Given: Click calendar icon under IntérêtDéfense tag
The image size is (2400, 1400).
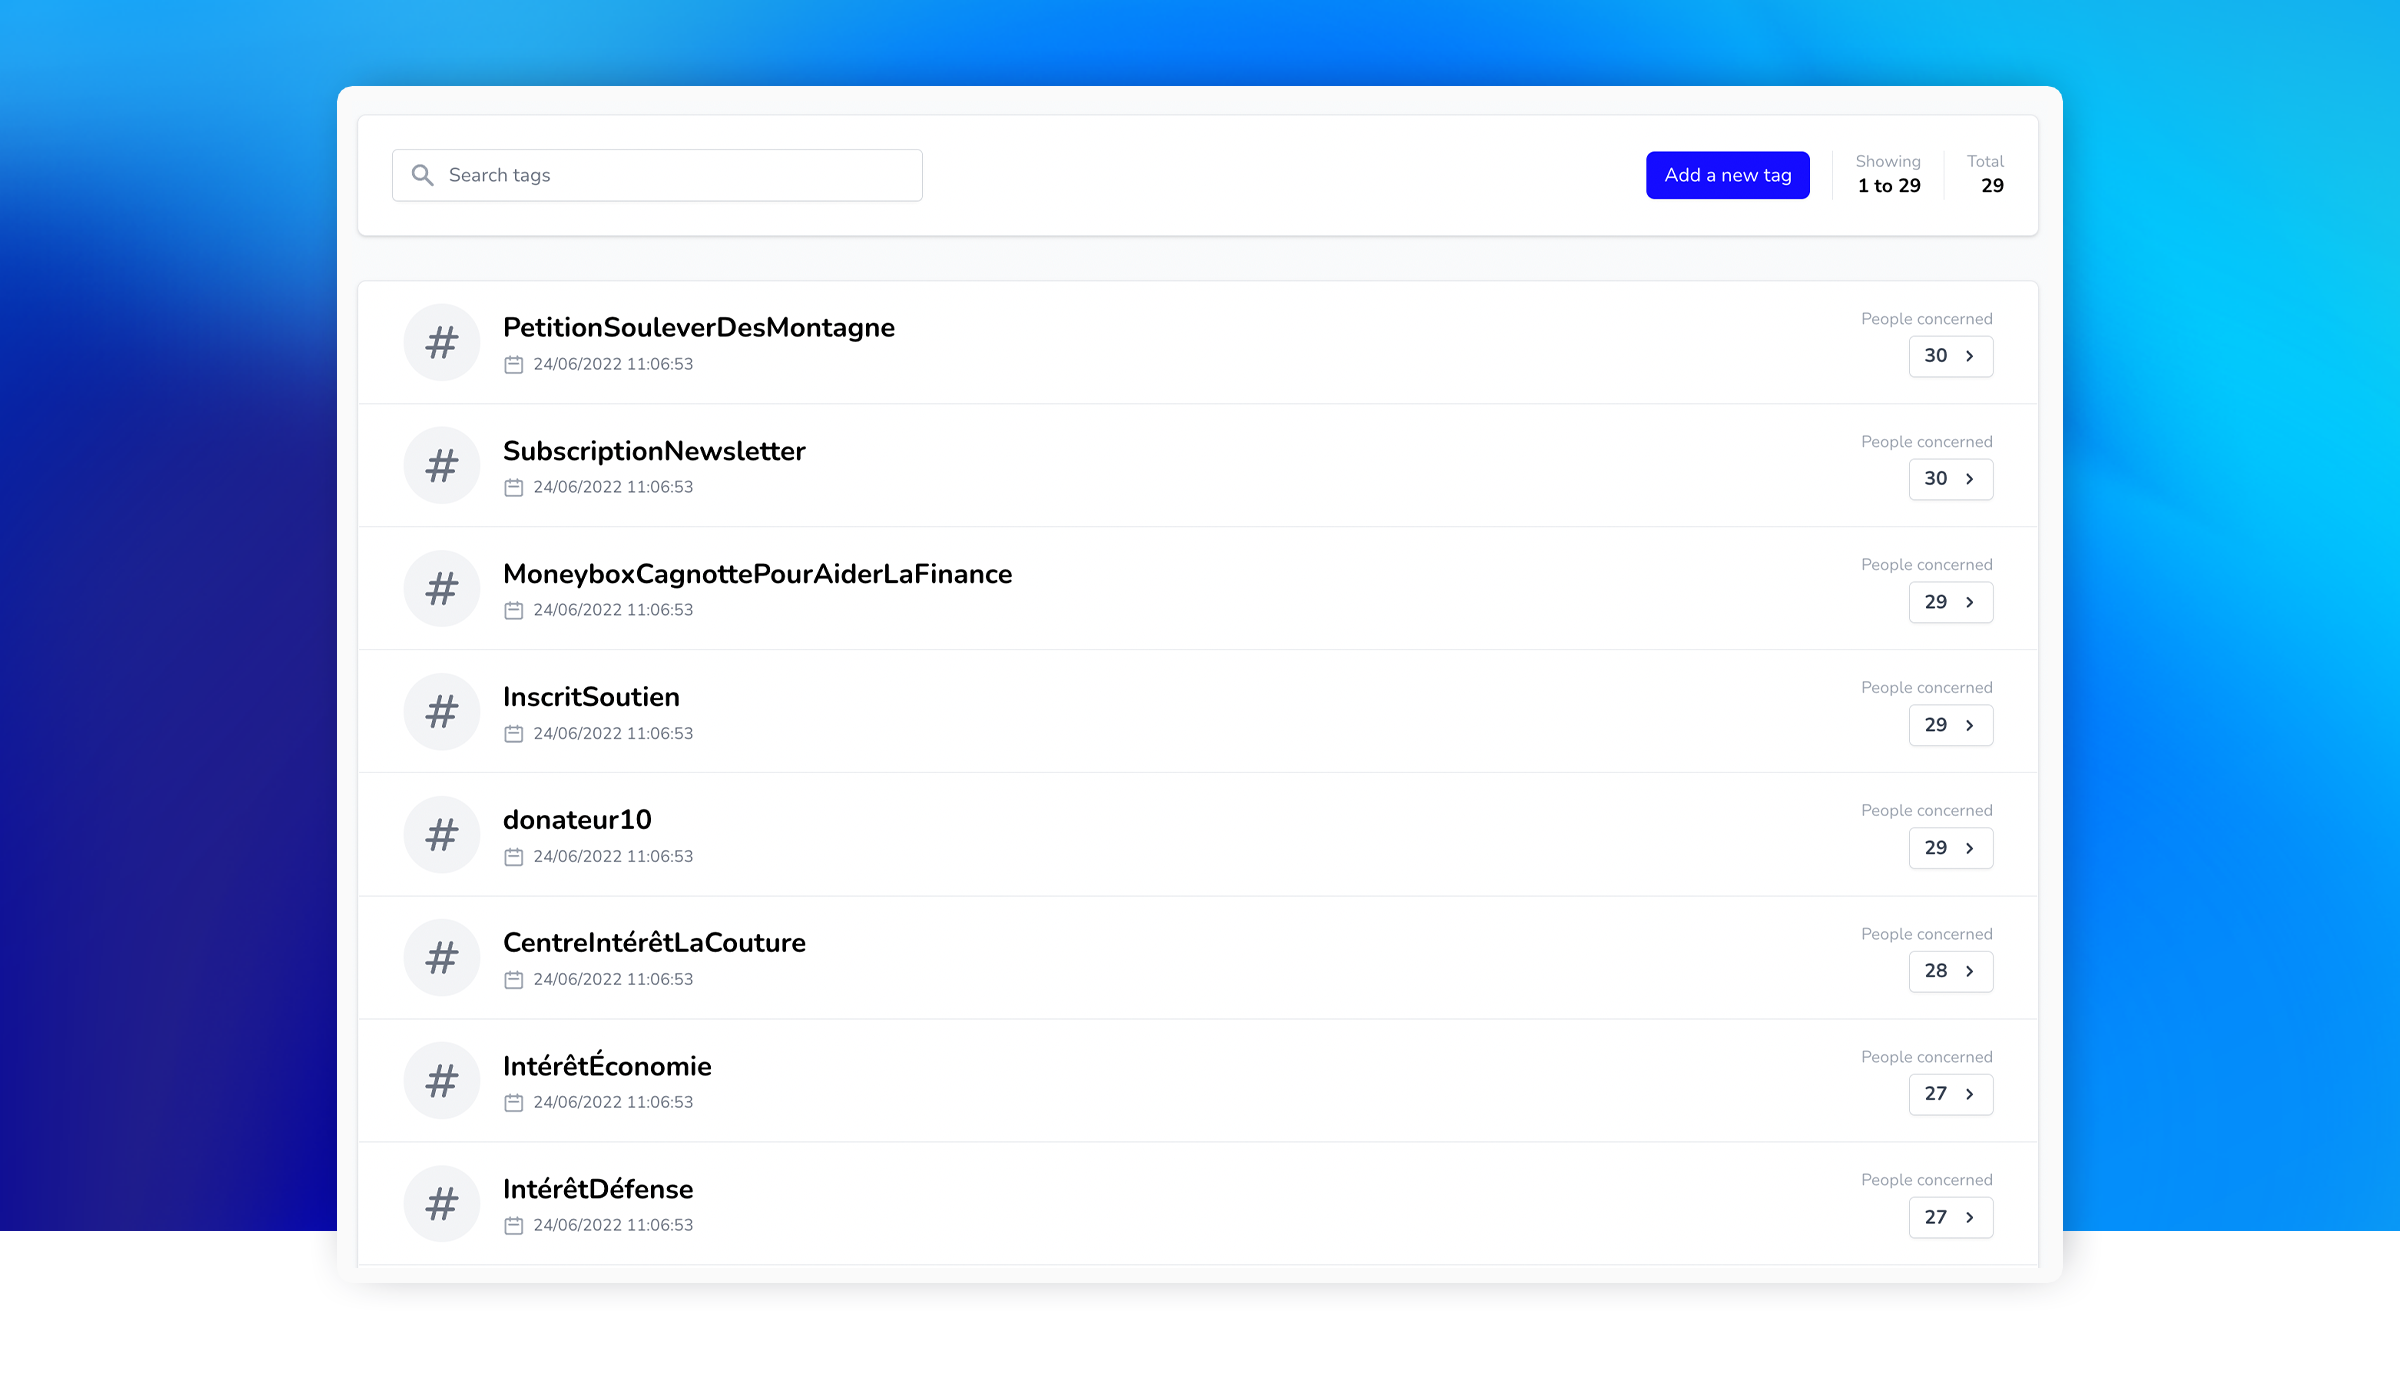Looking at the screenshot, I should [x=514, y=1225].
